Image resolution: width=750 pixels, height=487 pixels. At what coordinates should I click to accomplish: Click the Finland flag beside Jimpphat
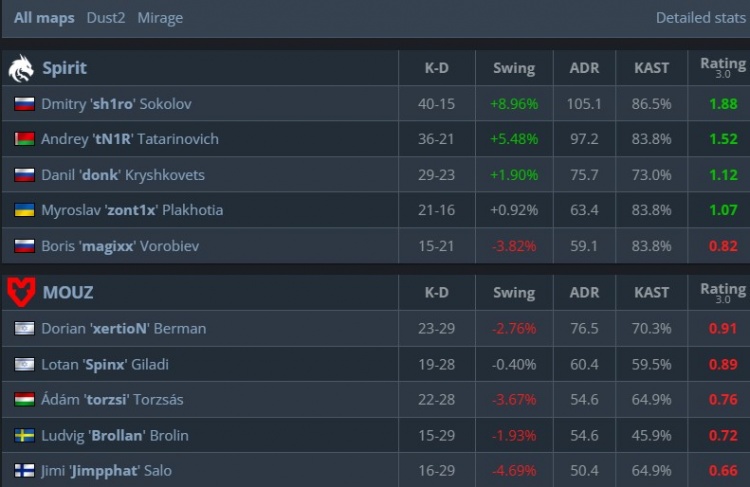coord(24,471)
